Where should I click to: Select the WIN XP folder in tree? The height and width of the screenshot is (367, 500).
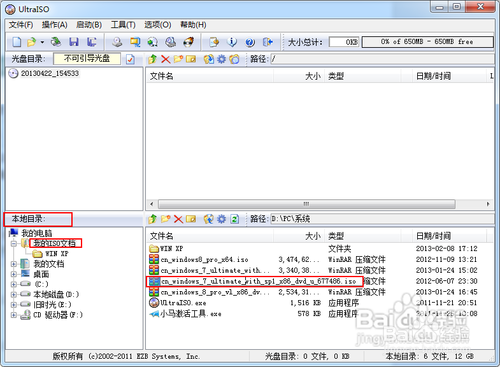coord(57,254)
